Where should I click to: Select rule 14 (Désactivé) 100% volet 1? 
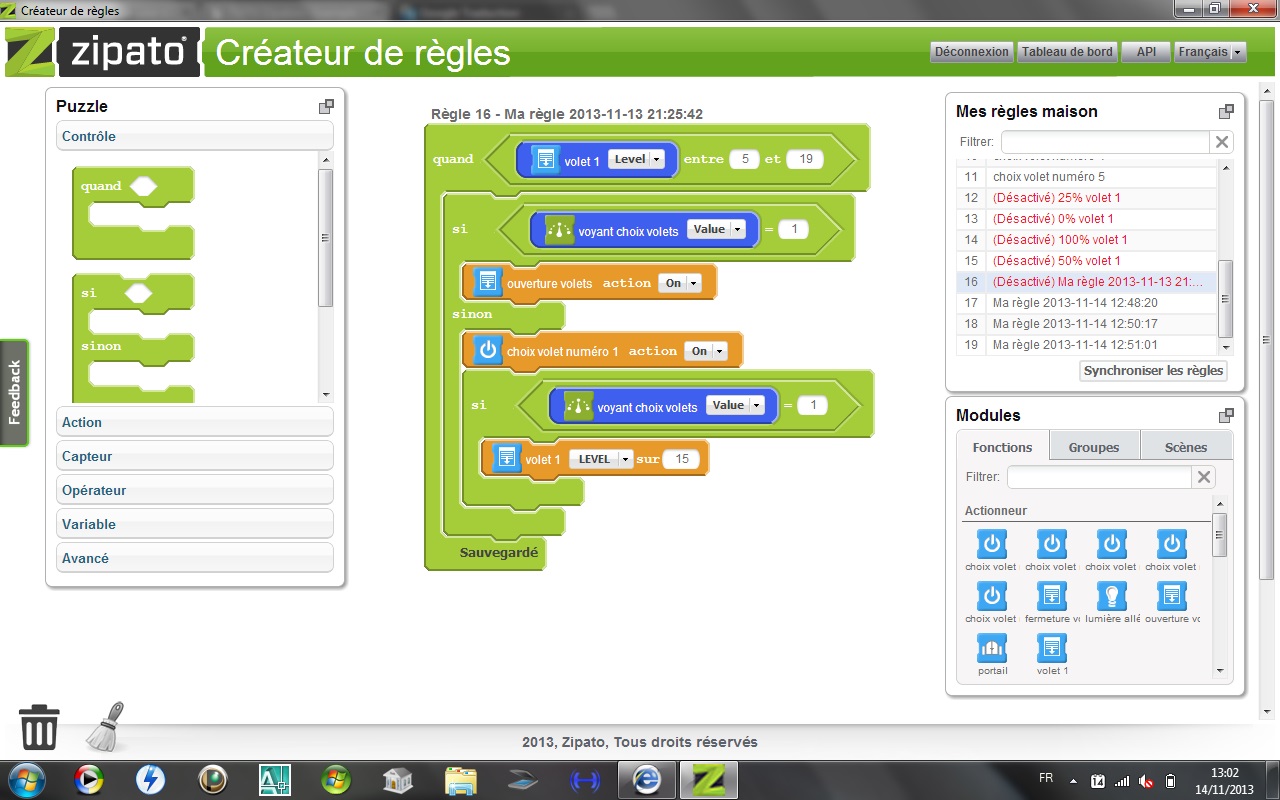pos(1086,240)
